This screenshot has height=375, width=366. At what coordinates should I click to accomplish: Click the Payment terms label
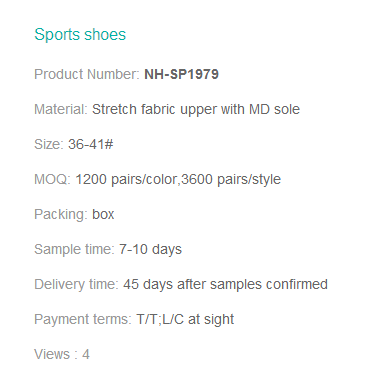(83, 319)
